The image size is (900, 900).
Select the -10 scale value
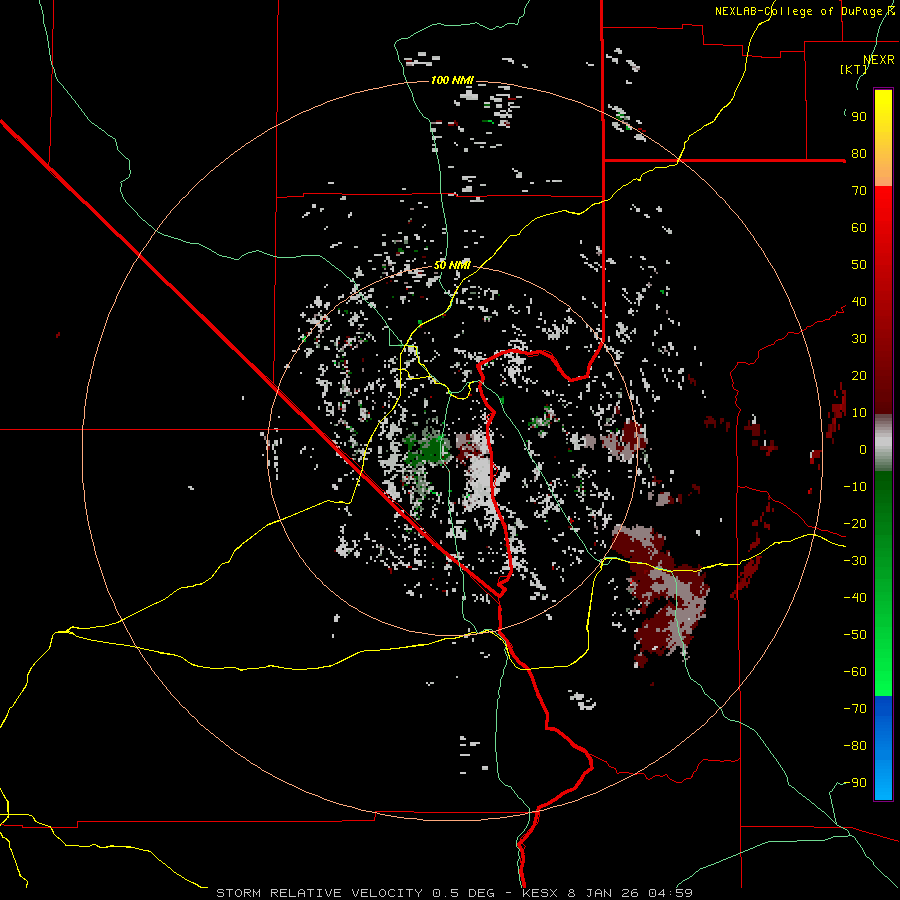click(x=855, y=487)
